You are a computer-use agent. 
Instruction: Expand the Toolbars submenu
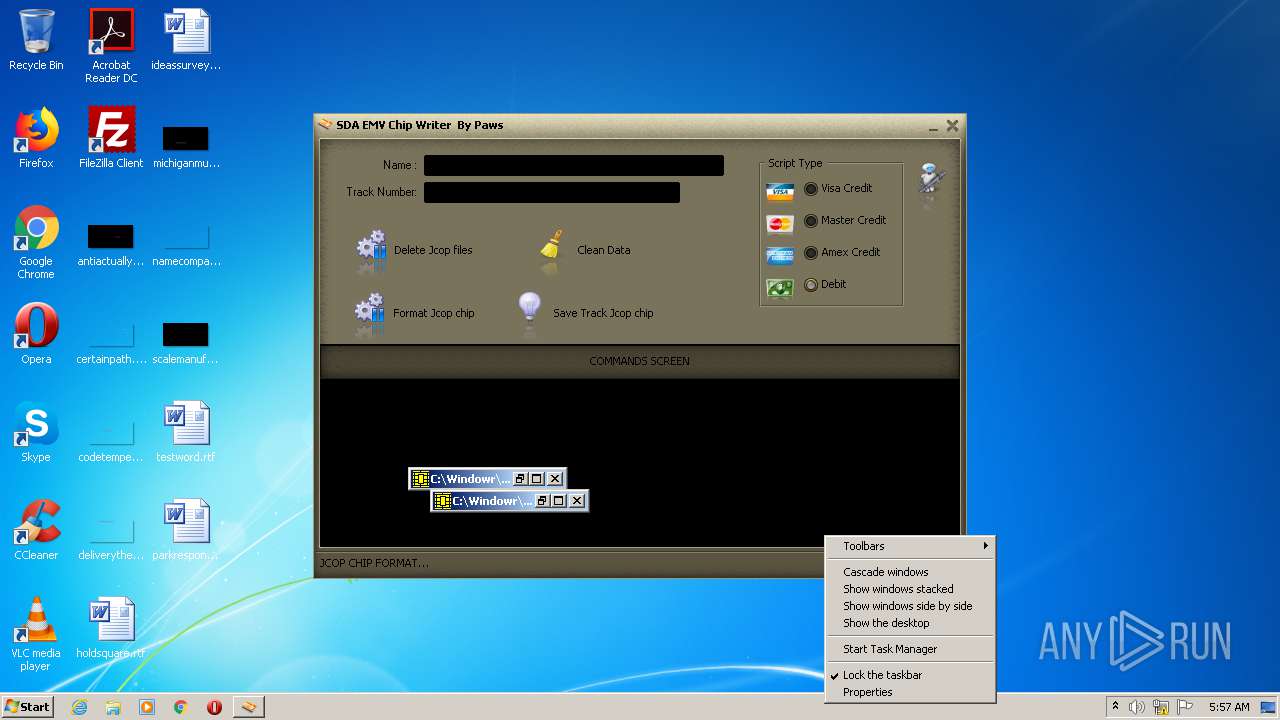pos(910,546)
